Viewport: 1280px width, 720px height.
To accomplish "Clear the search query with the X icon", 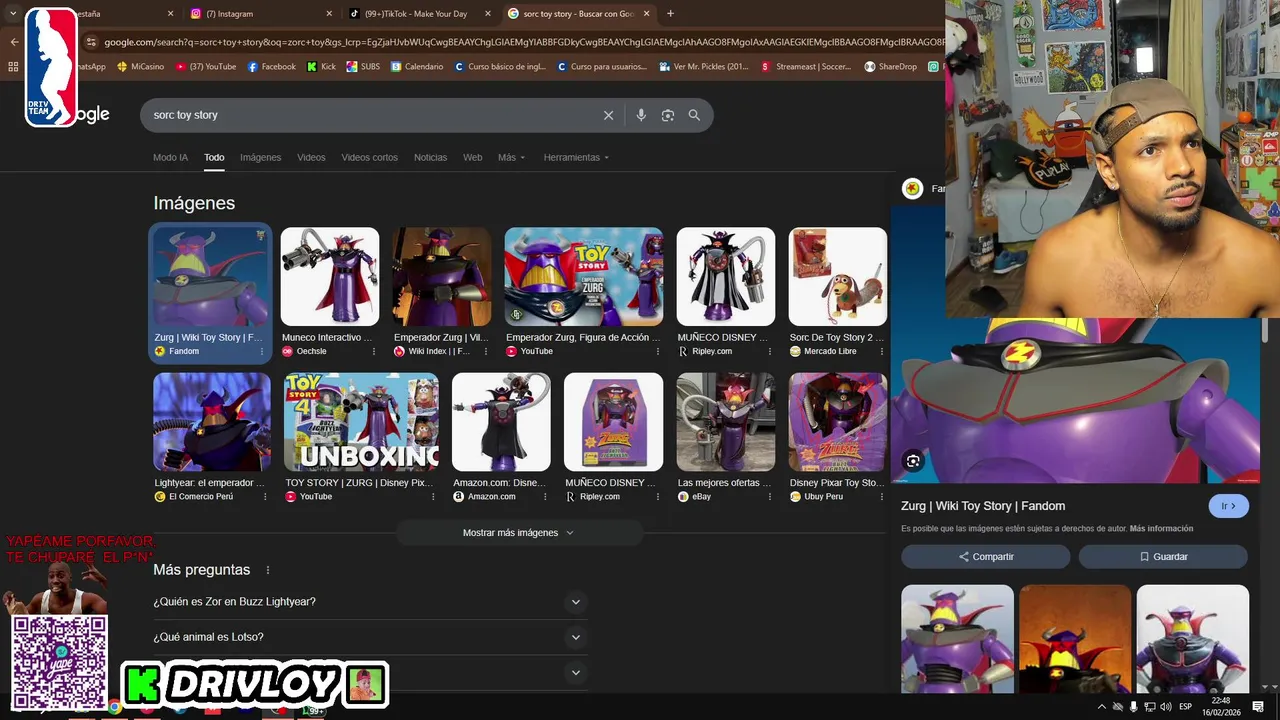I will pyautogui.click(x=608, y=115).
